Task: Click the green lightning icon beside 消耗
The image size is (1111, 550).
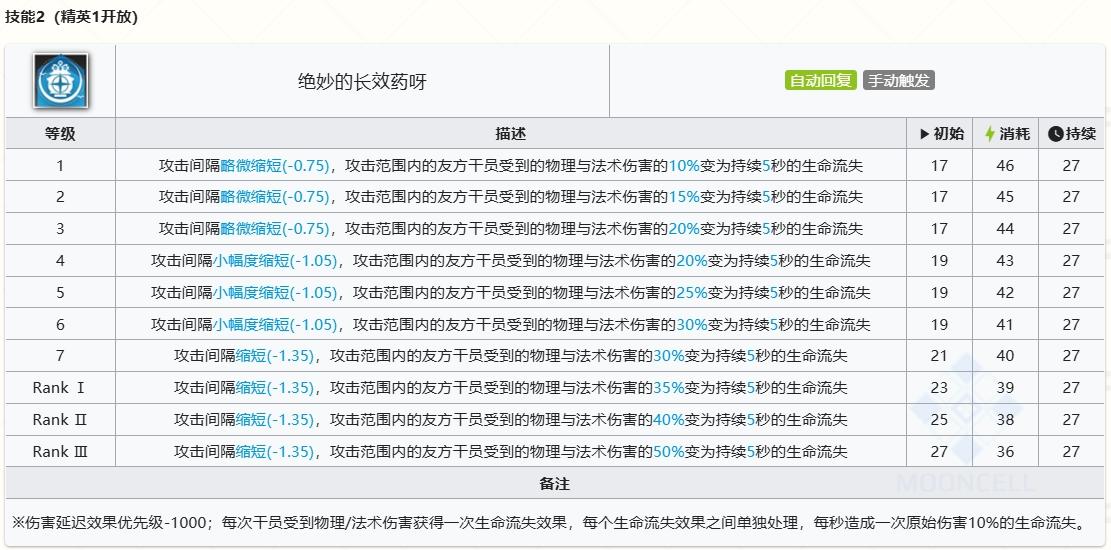Action: [990, 134]
